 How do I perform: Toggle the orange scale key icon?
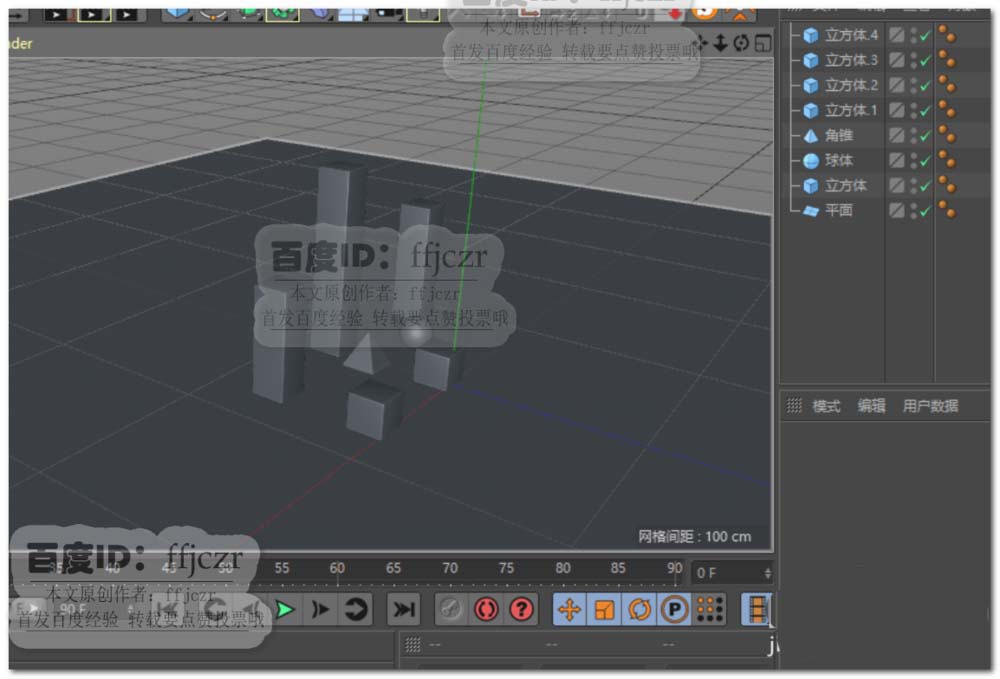[604, 609]
